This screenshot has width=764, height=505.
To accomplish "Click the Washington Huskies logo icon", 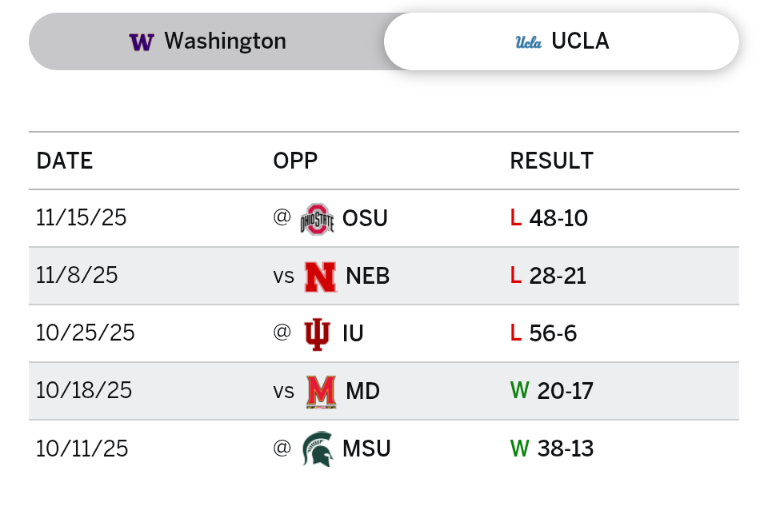I will point(141,42).
